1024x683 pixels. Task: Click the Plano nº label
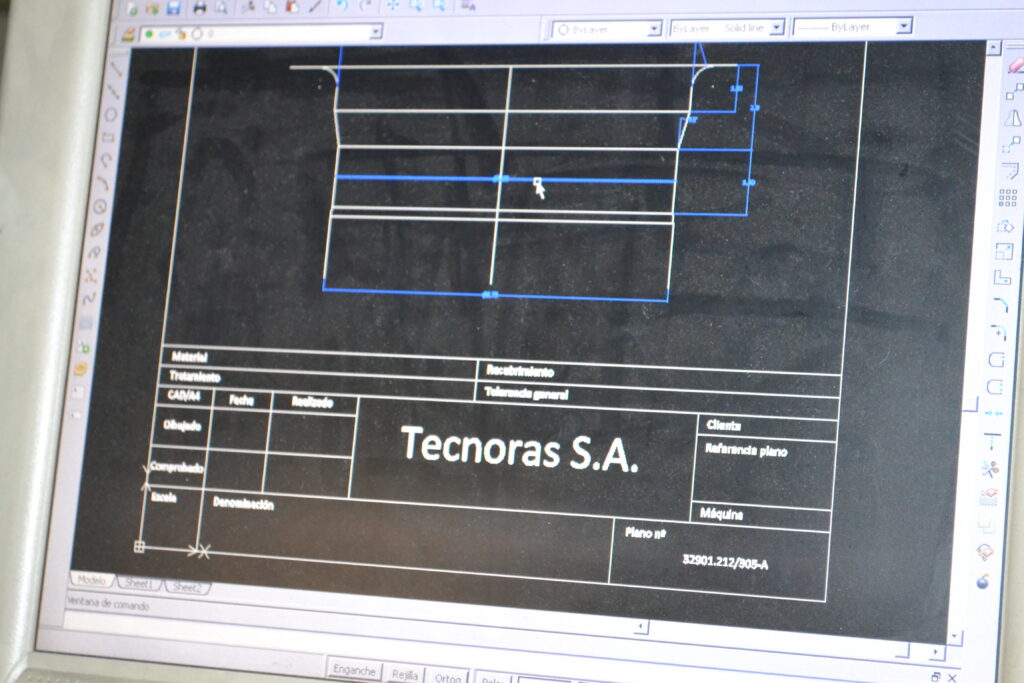pyautogui.click(x=645, y=533)
